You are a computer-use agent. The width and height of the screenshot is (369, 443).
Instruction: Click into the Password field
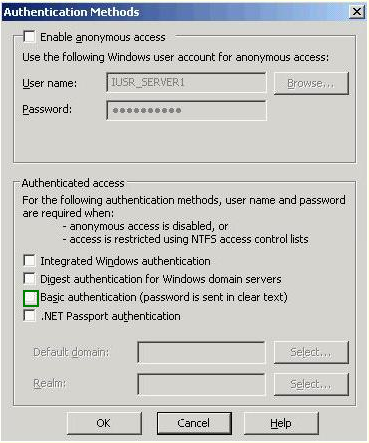click(186, 110)
